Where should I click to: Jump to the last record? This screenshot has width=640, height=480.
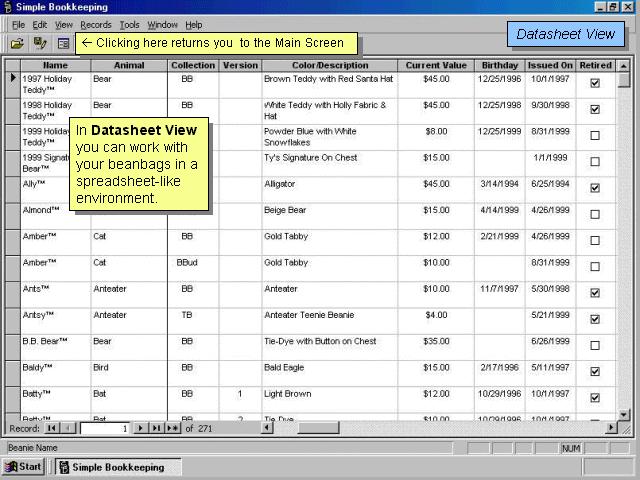[x=156, y=428]
